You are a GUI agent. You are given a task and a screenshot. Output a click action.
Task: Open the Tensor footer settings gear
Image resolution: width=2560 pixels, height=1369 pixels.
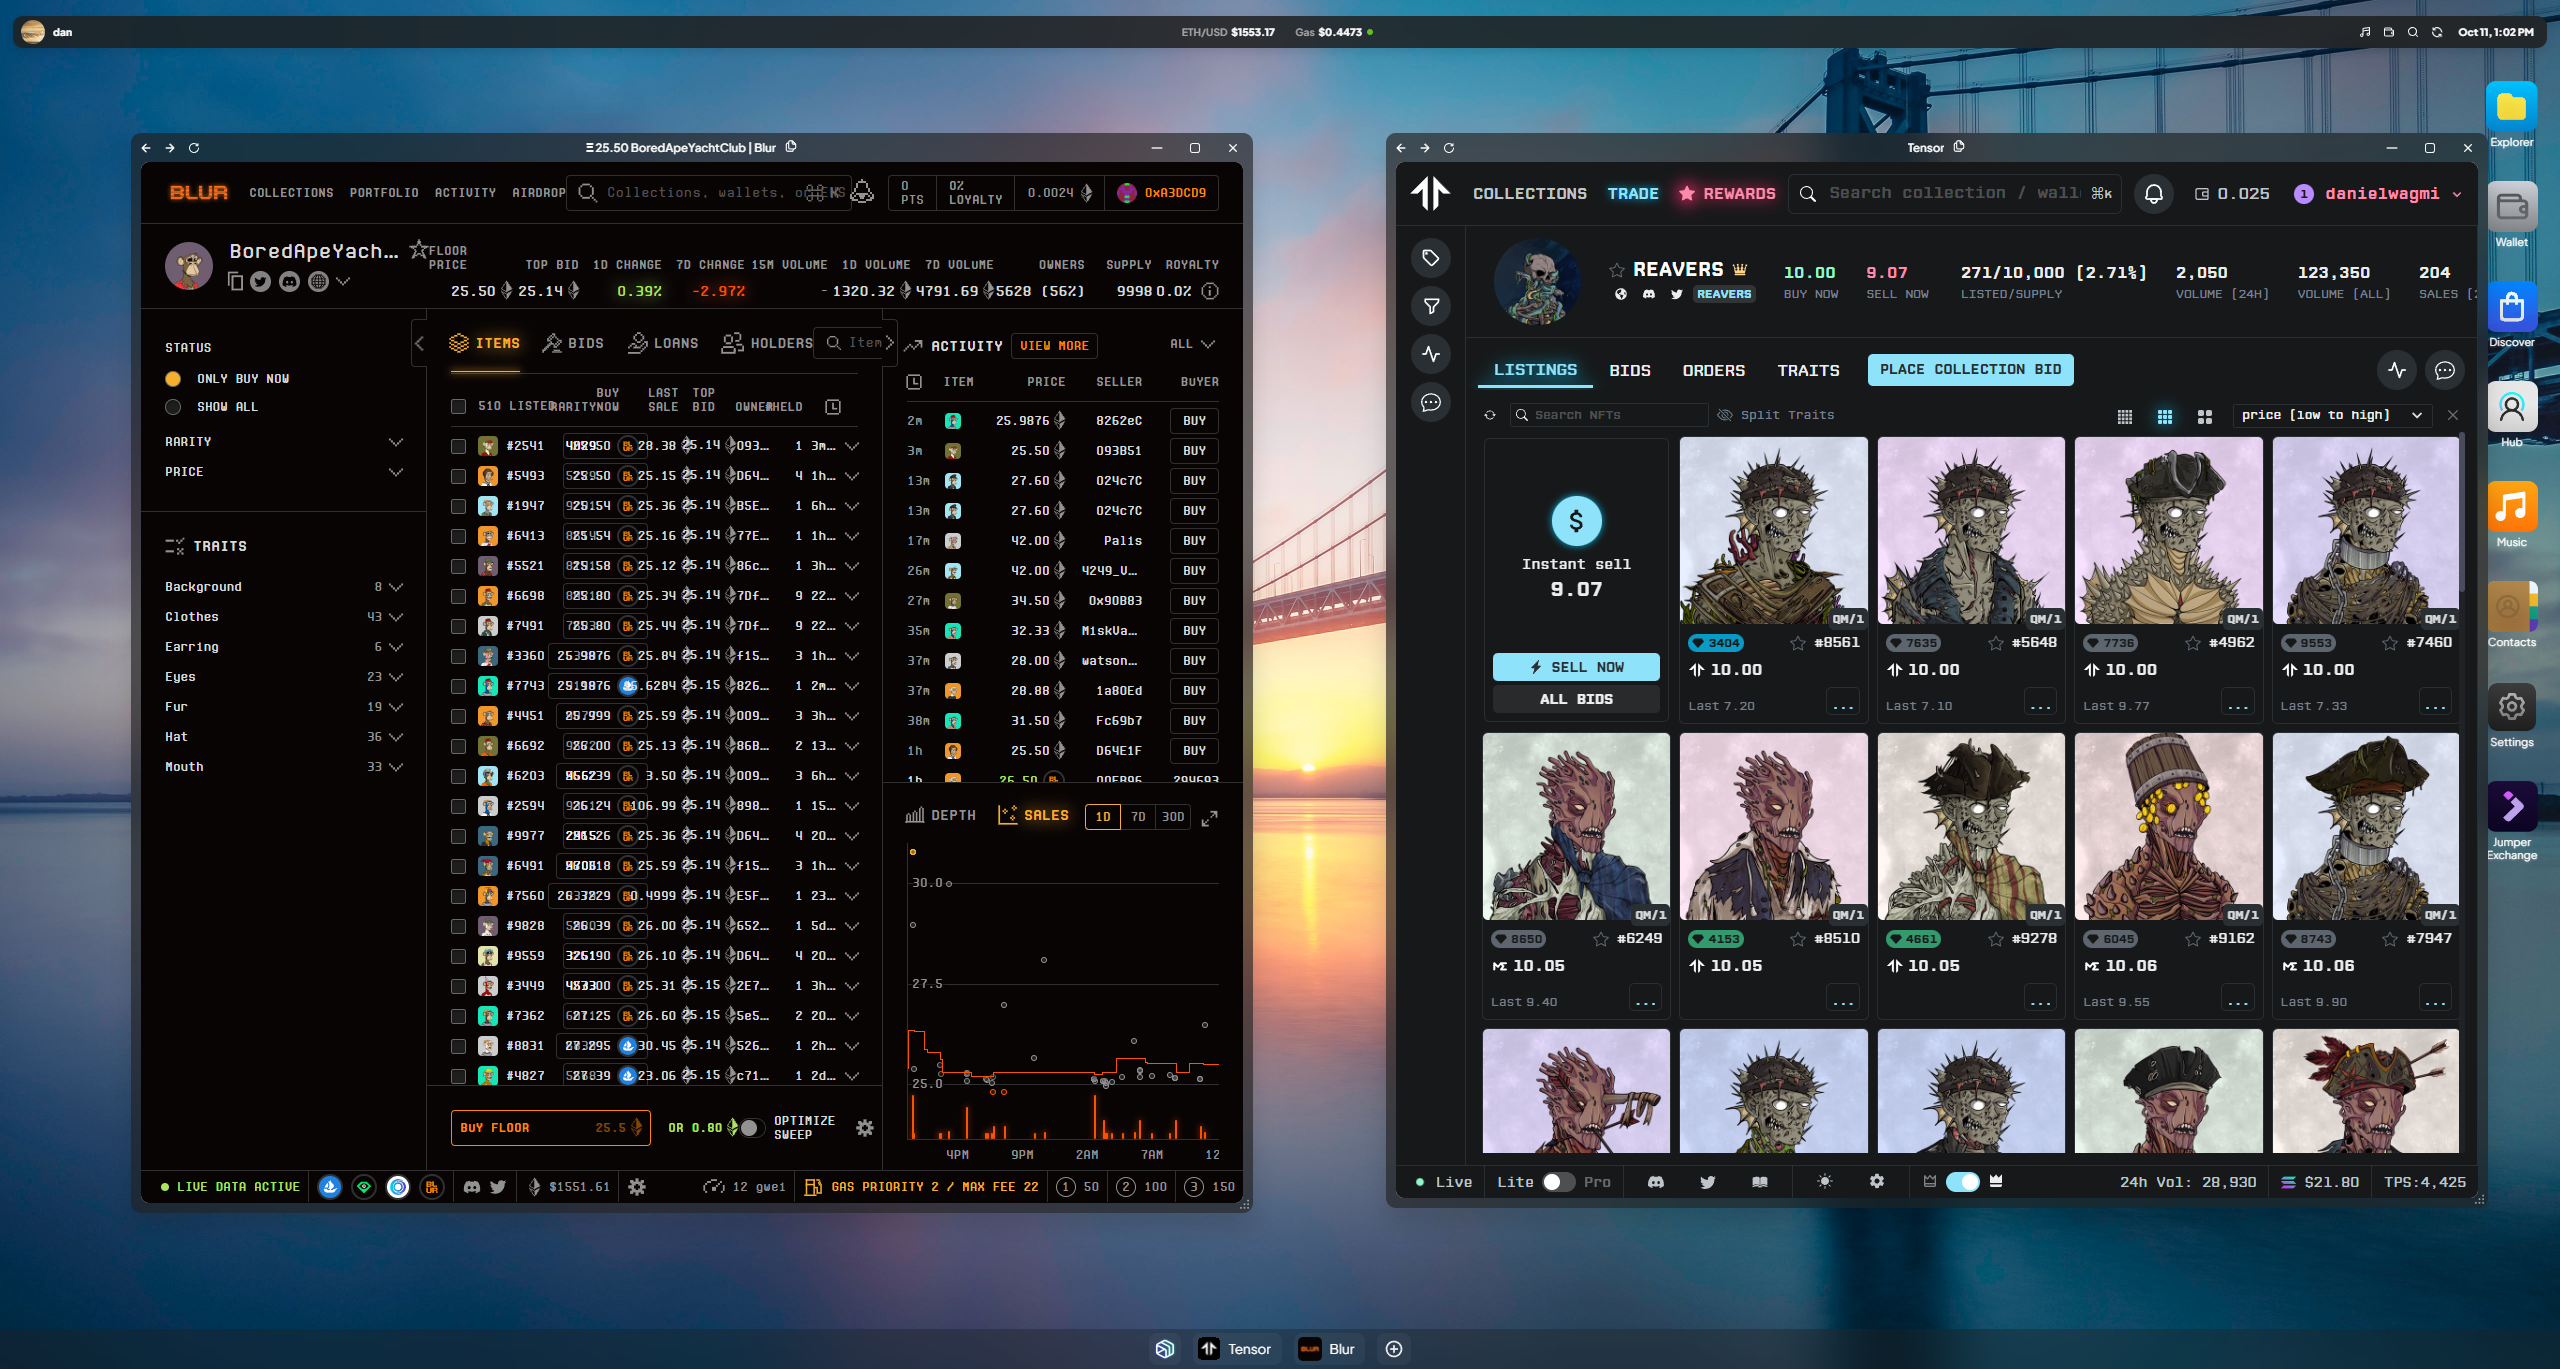[1877, 1182]
